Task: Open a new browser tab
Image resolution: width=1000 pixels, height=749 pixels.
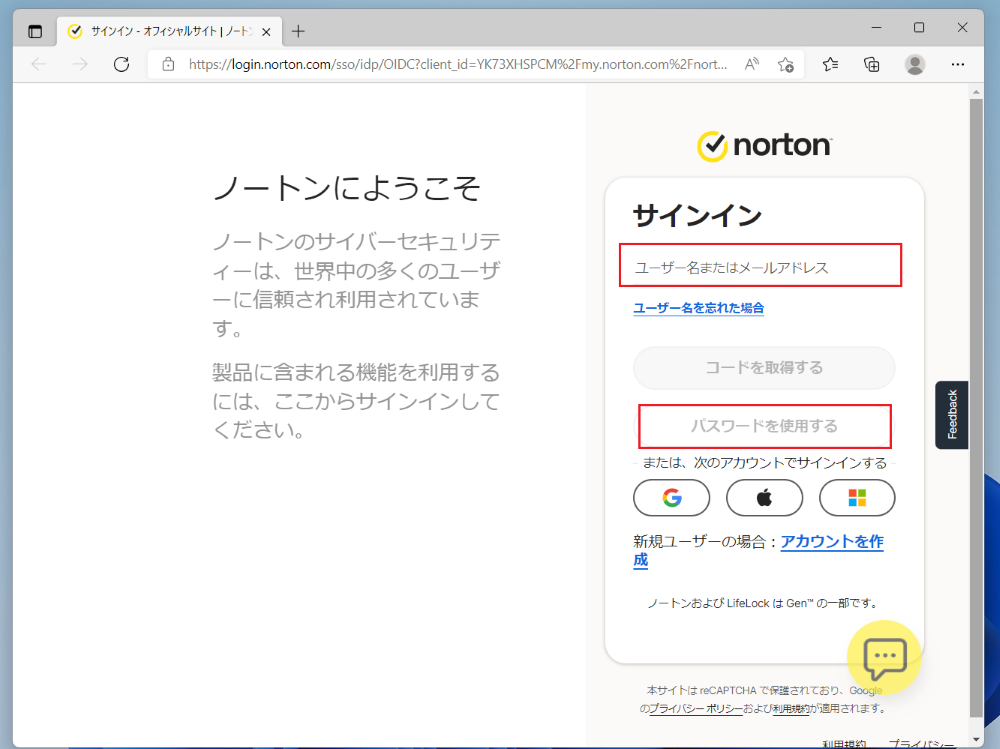Action: tap(298, 31)
